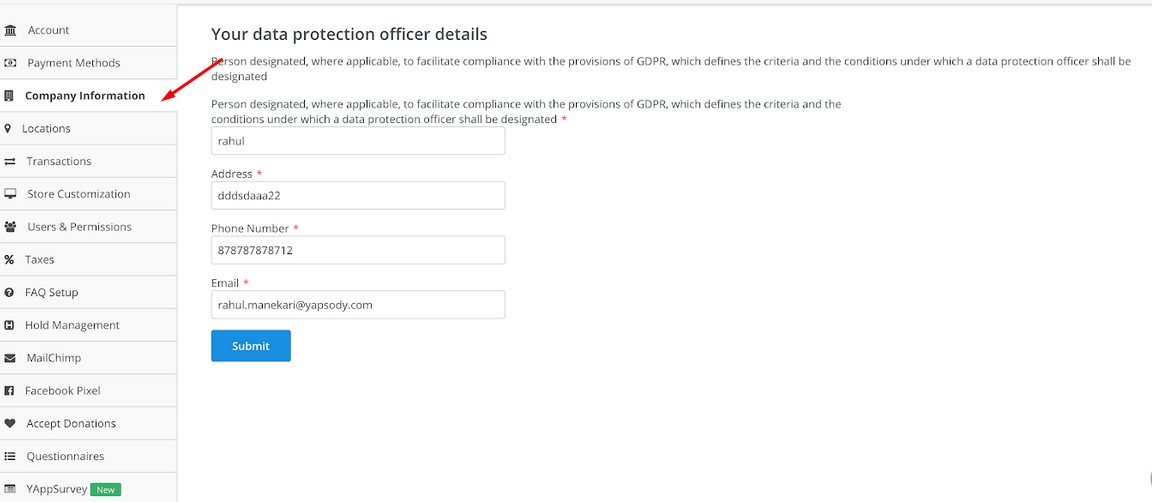Click the Locations map pin icon

click(x=8, y=129)
